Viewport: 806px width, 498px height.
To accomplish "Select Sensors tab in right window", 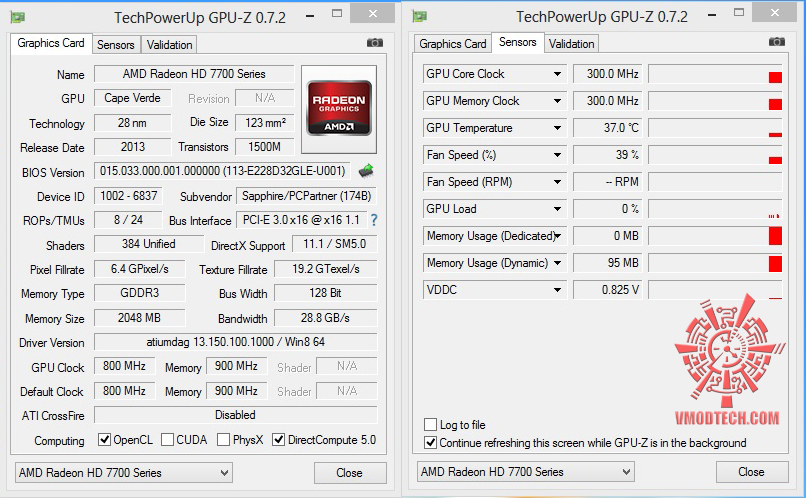I will pyautogui.click(x=518, y=42).
